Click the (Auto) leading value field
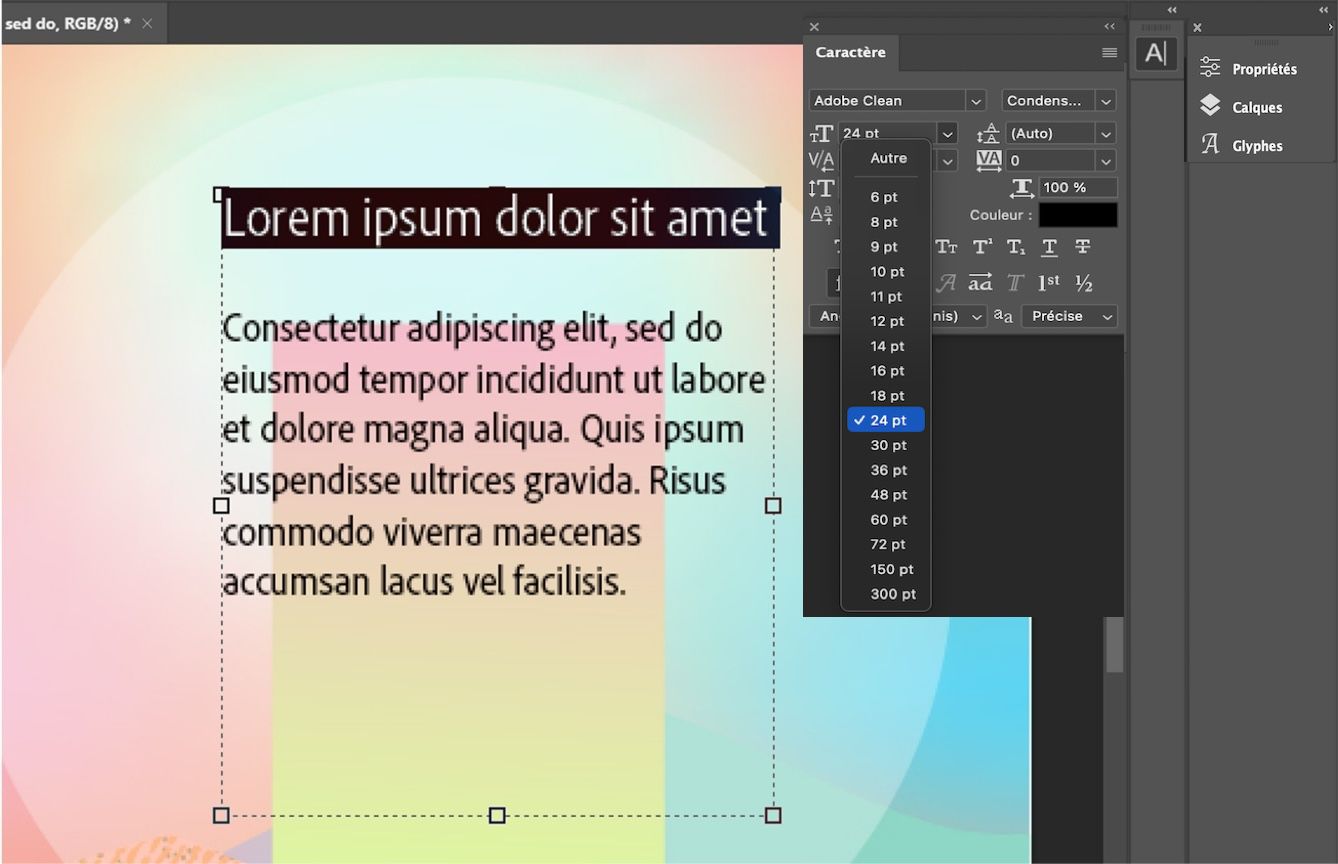Viewport: 1338px width, 864px height. click(1050, 133)
